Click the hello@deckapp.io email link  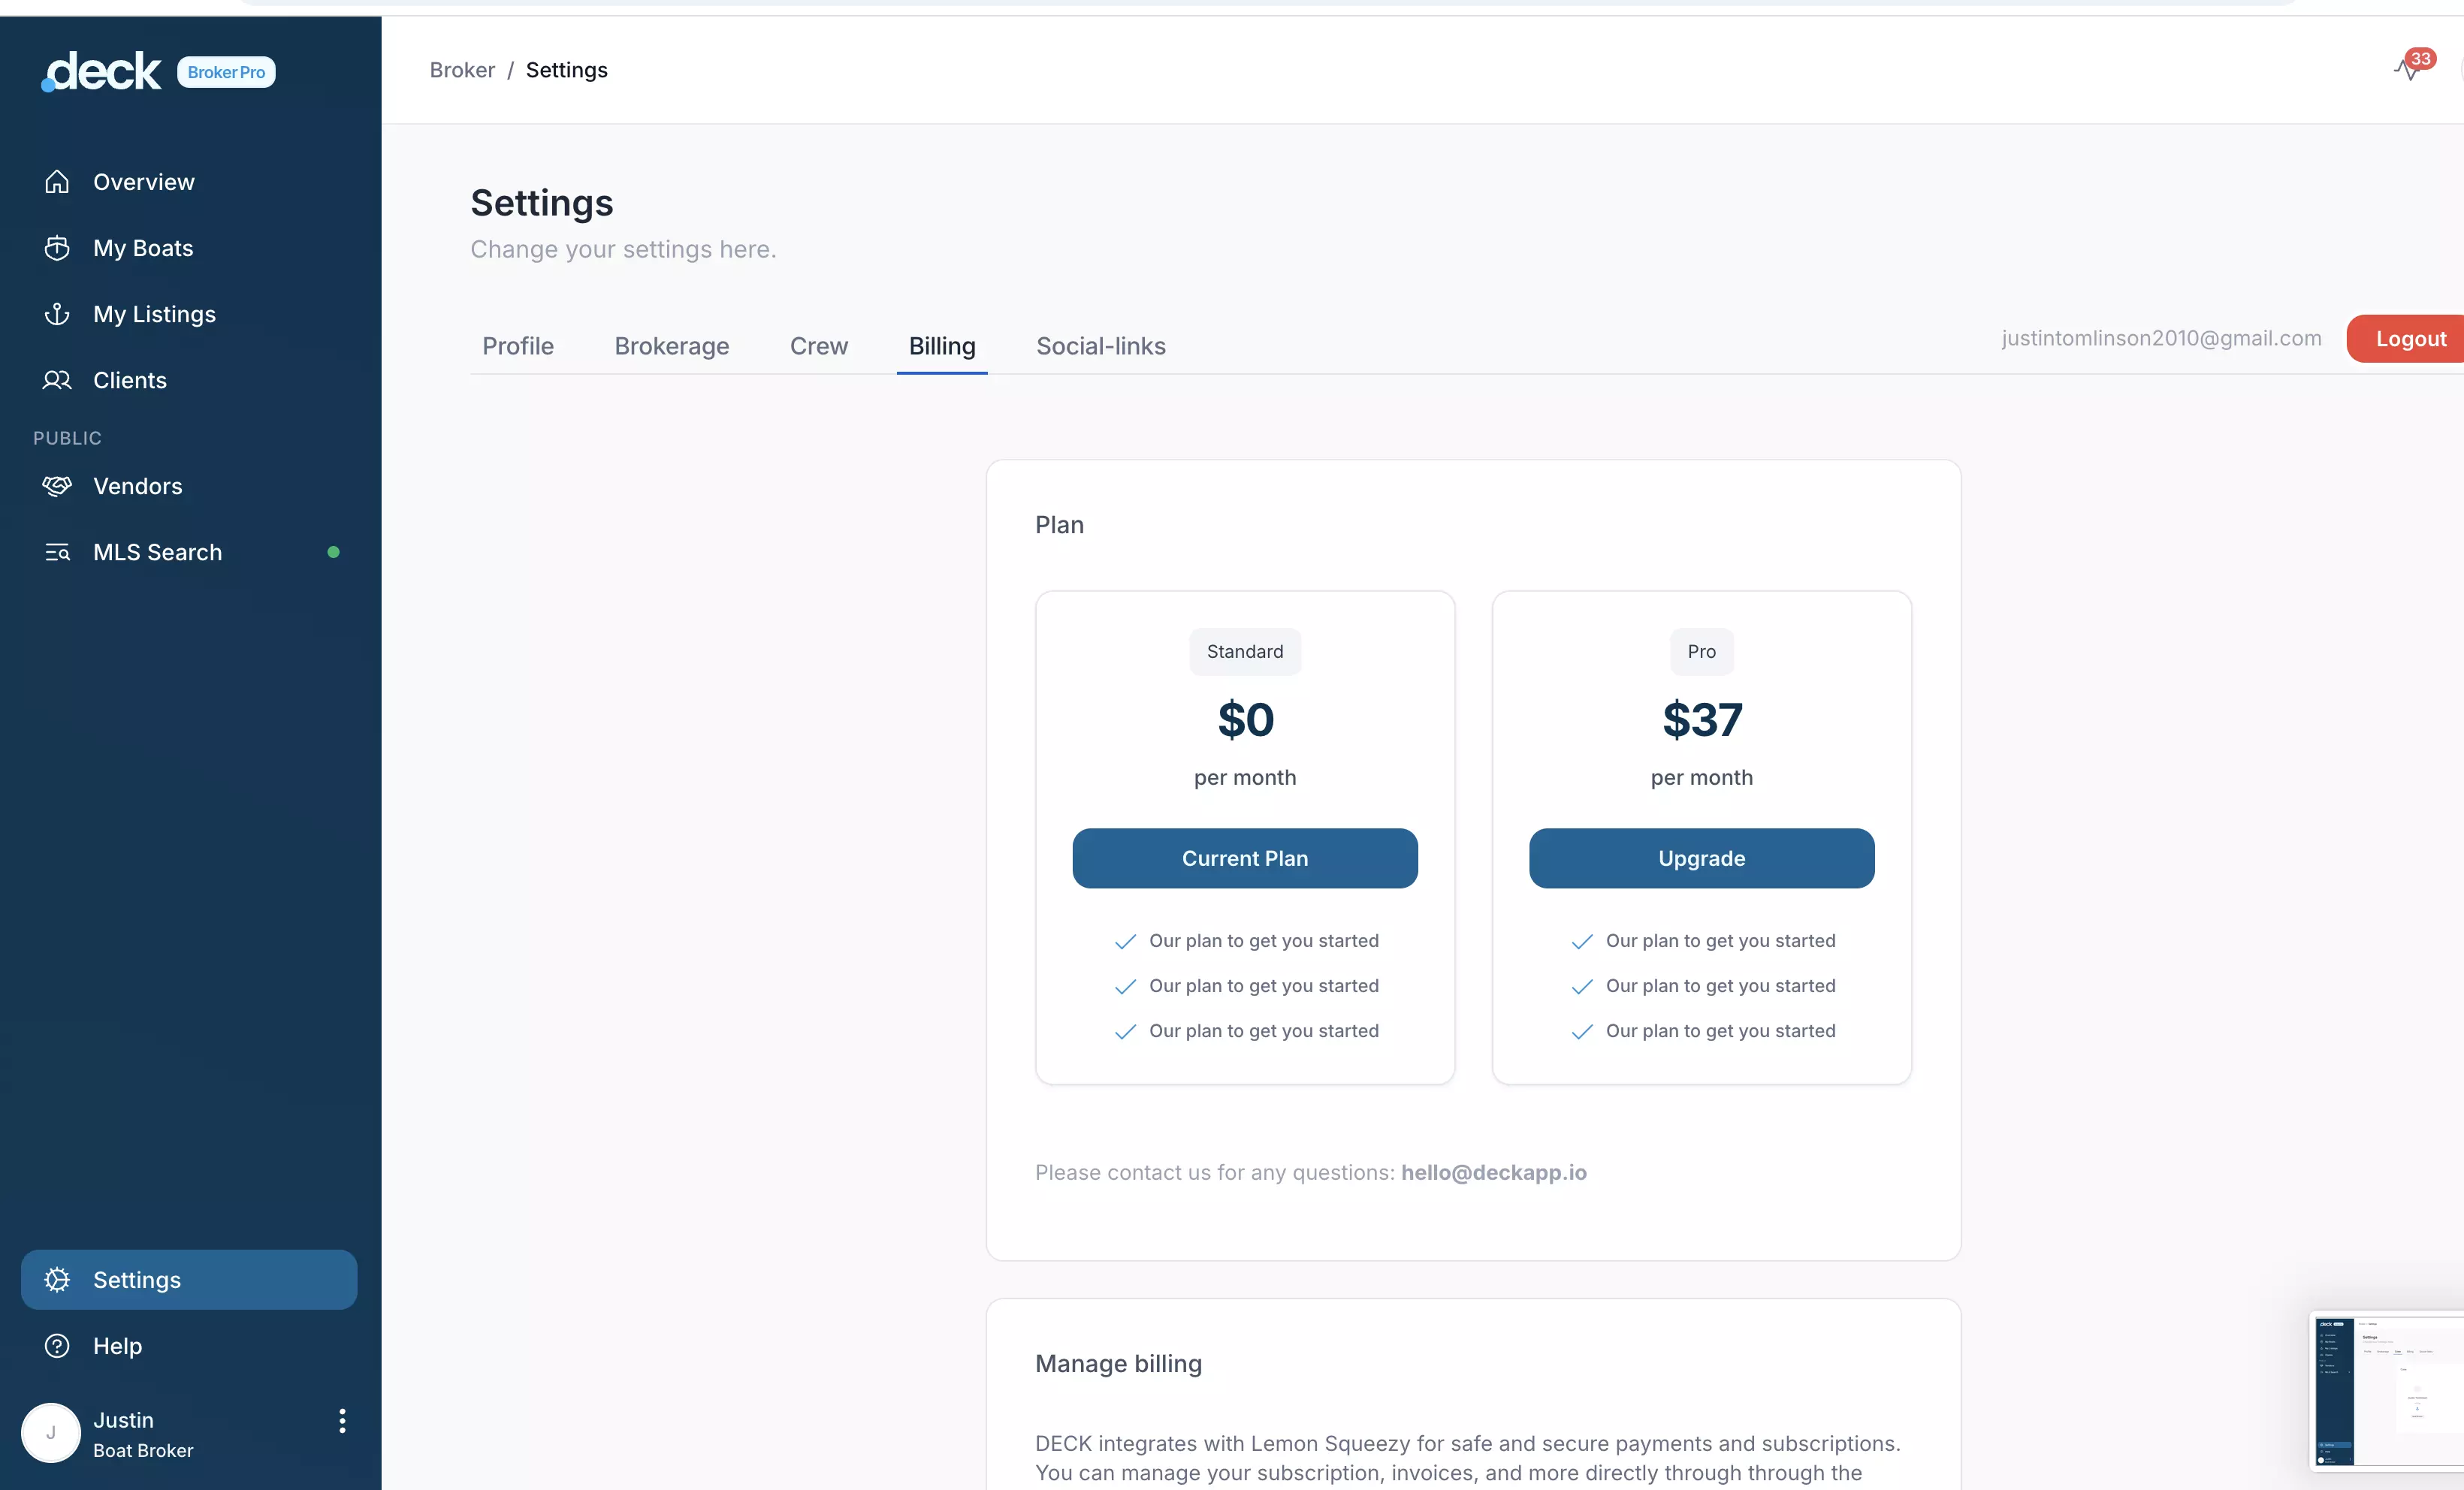pos(1493,1172)
